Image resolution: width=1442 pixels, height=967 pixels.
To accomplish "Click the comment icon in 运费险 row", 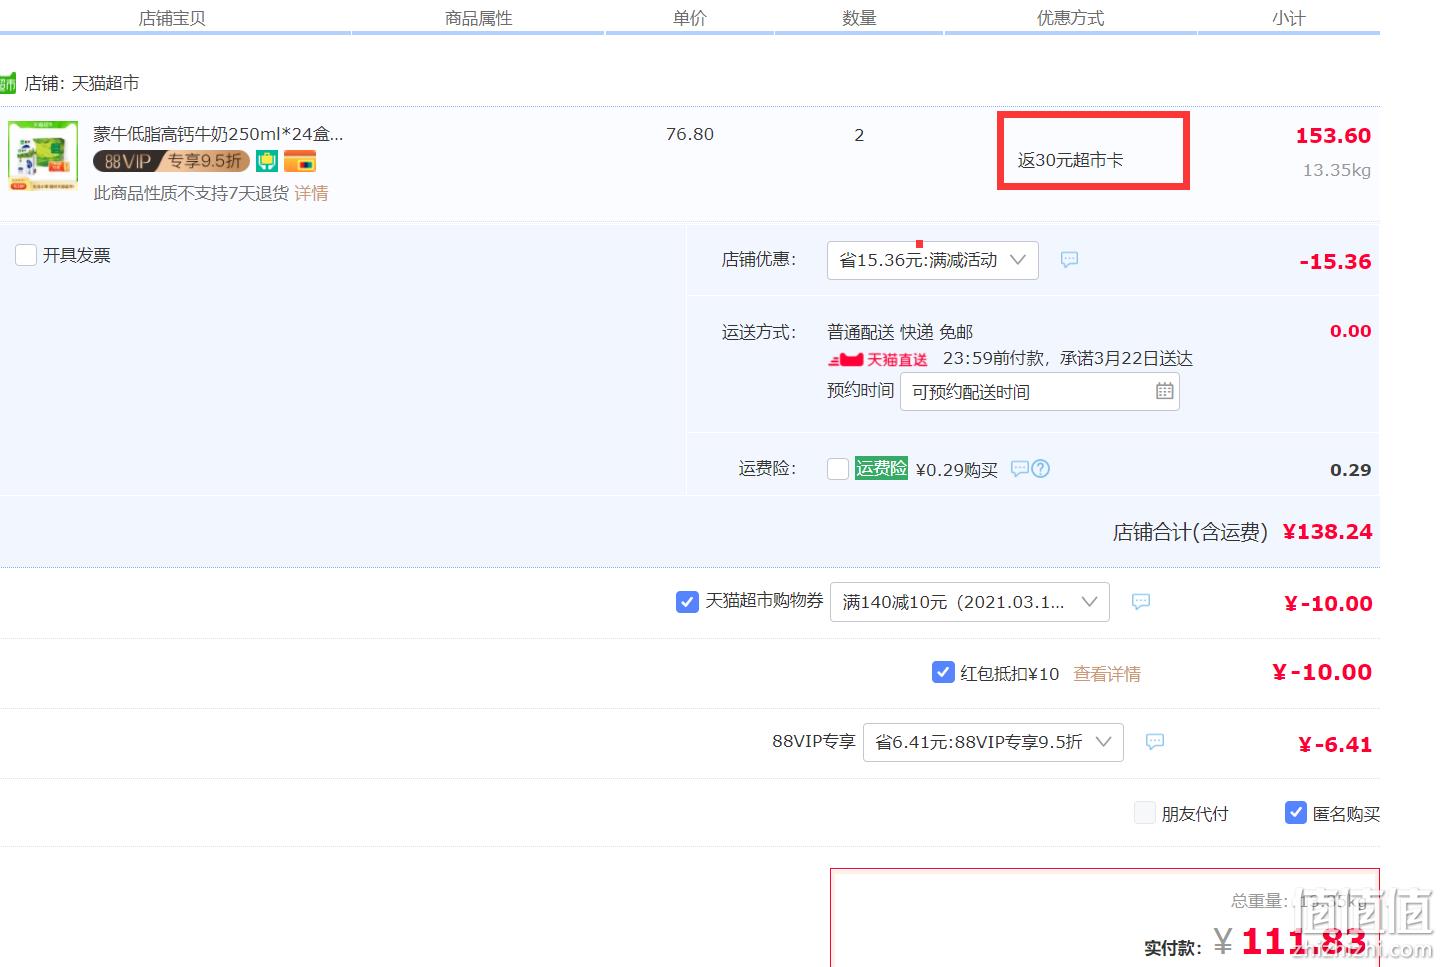I will click(1019, 468).
